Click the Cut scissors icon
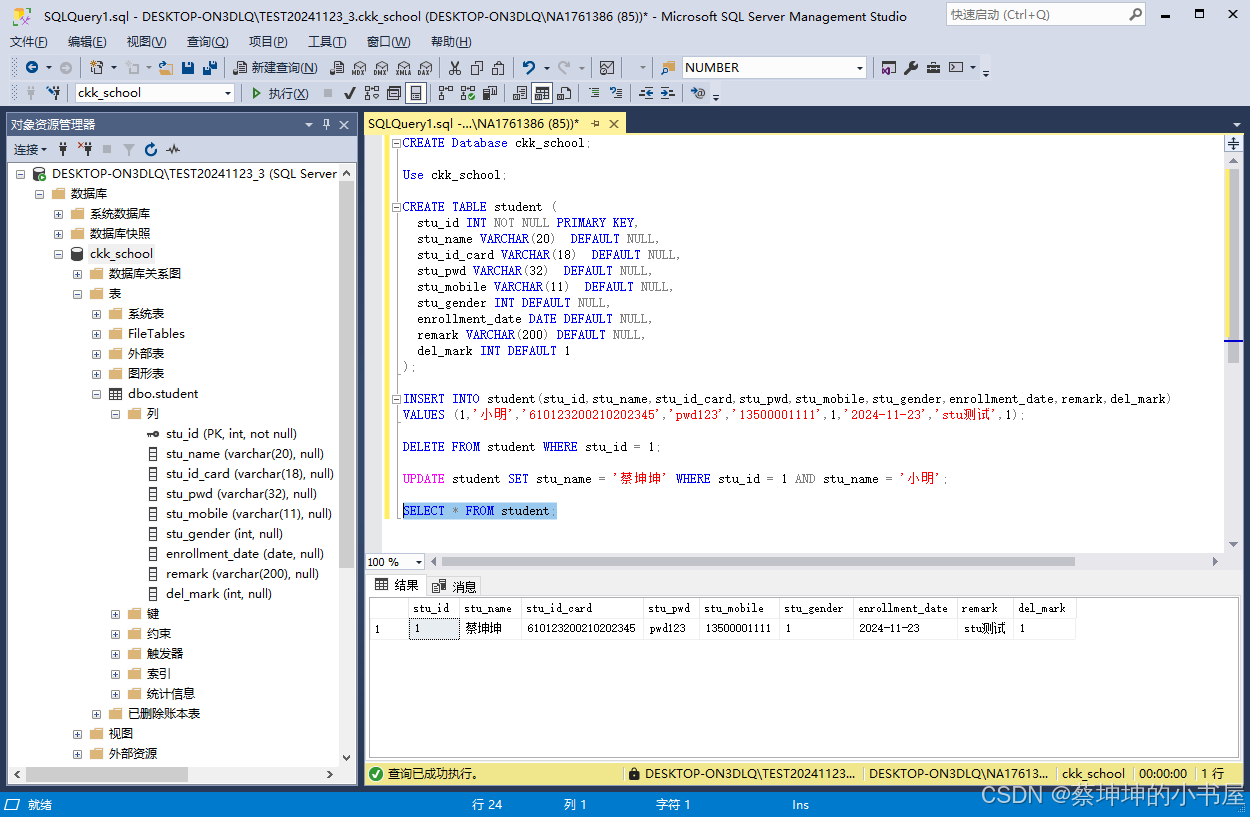 tap(454, 68)
